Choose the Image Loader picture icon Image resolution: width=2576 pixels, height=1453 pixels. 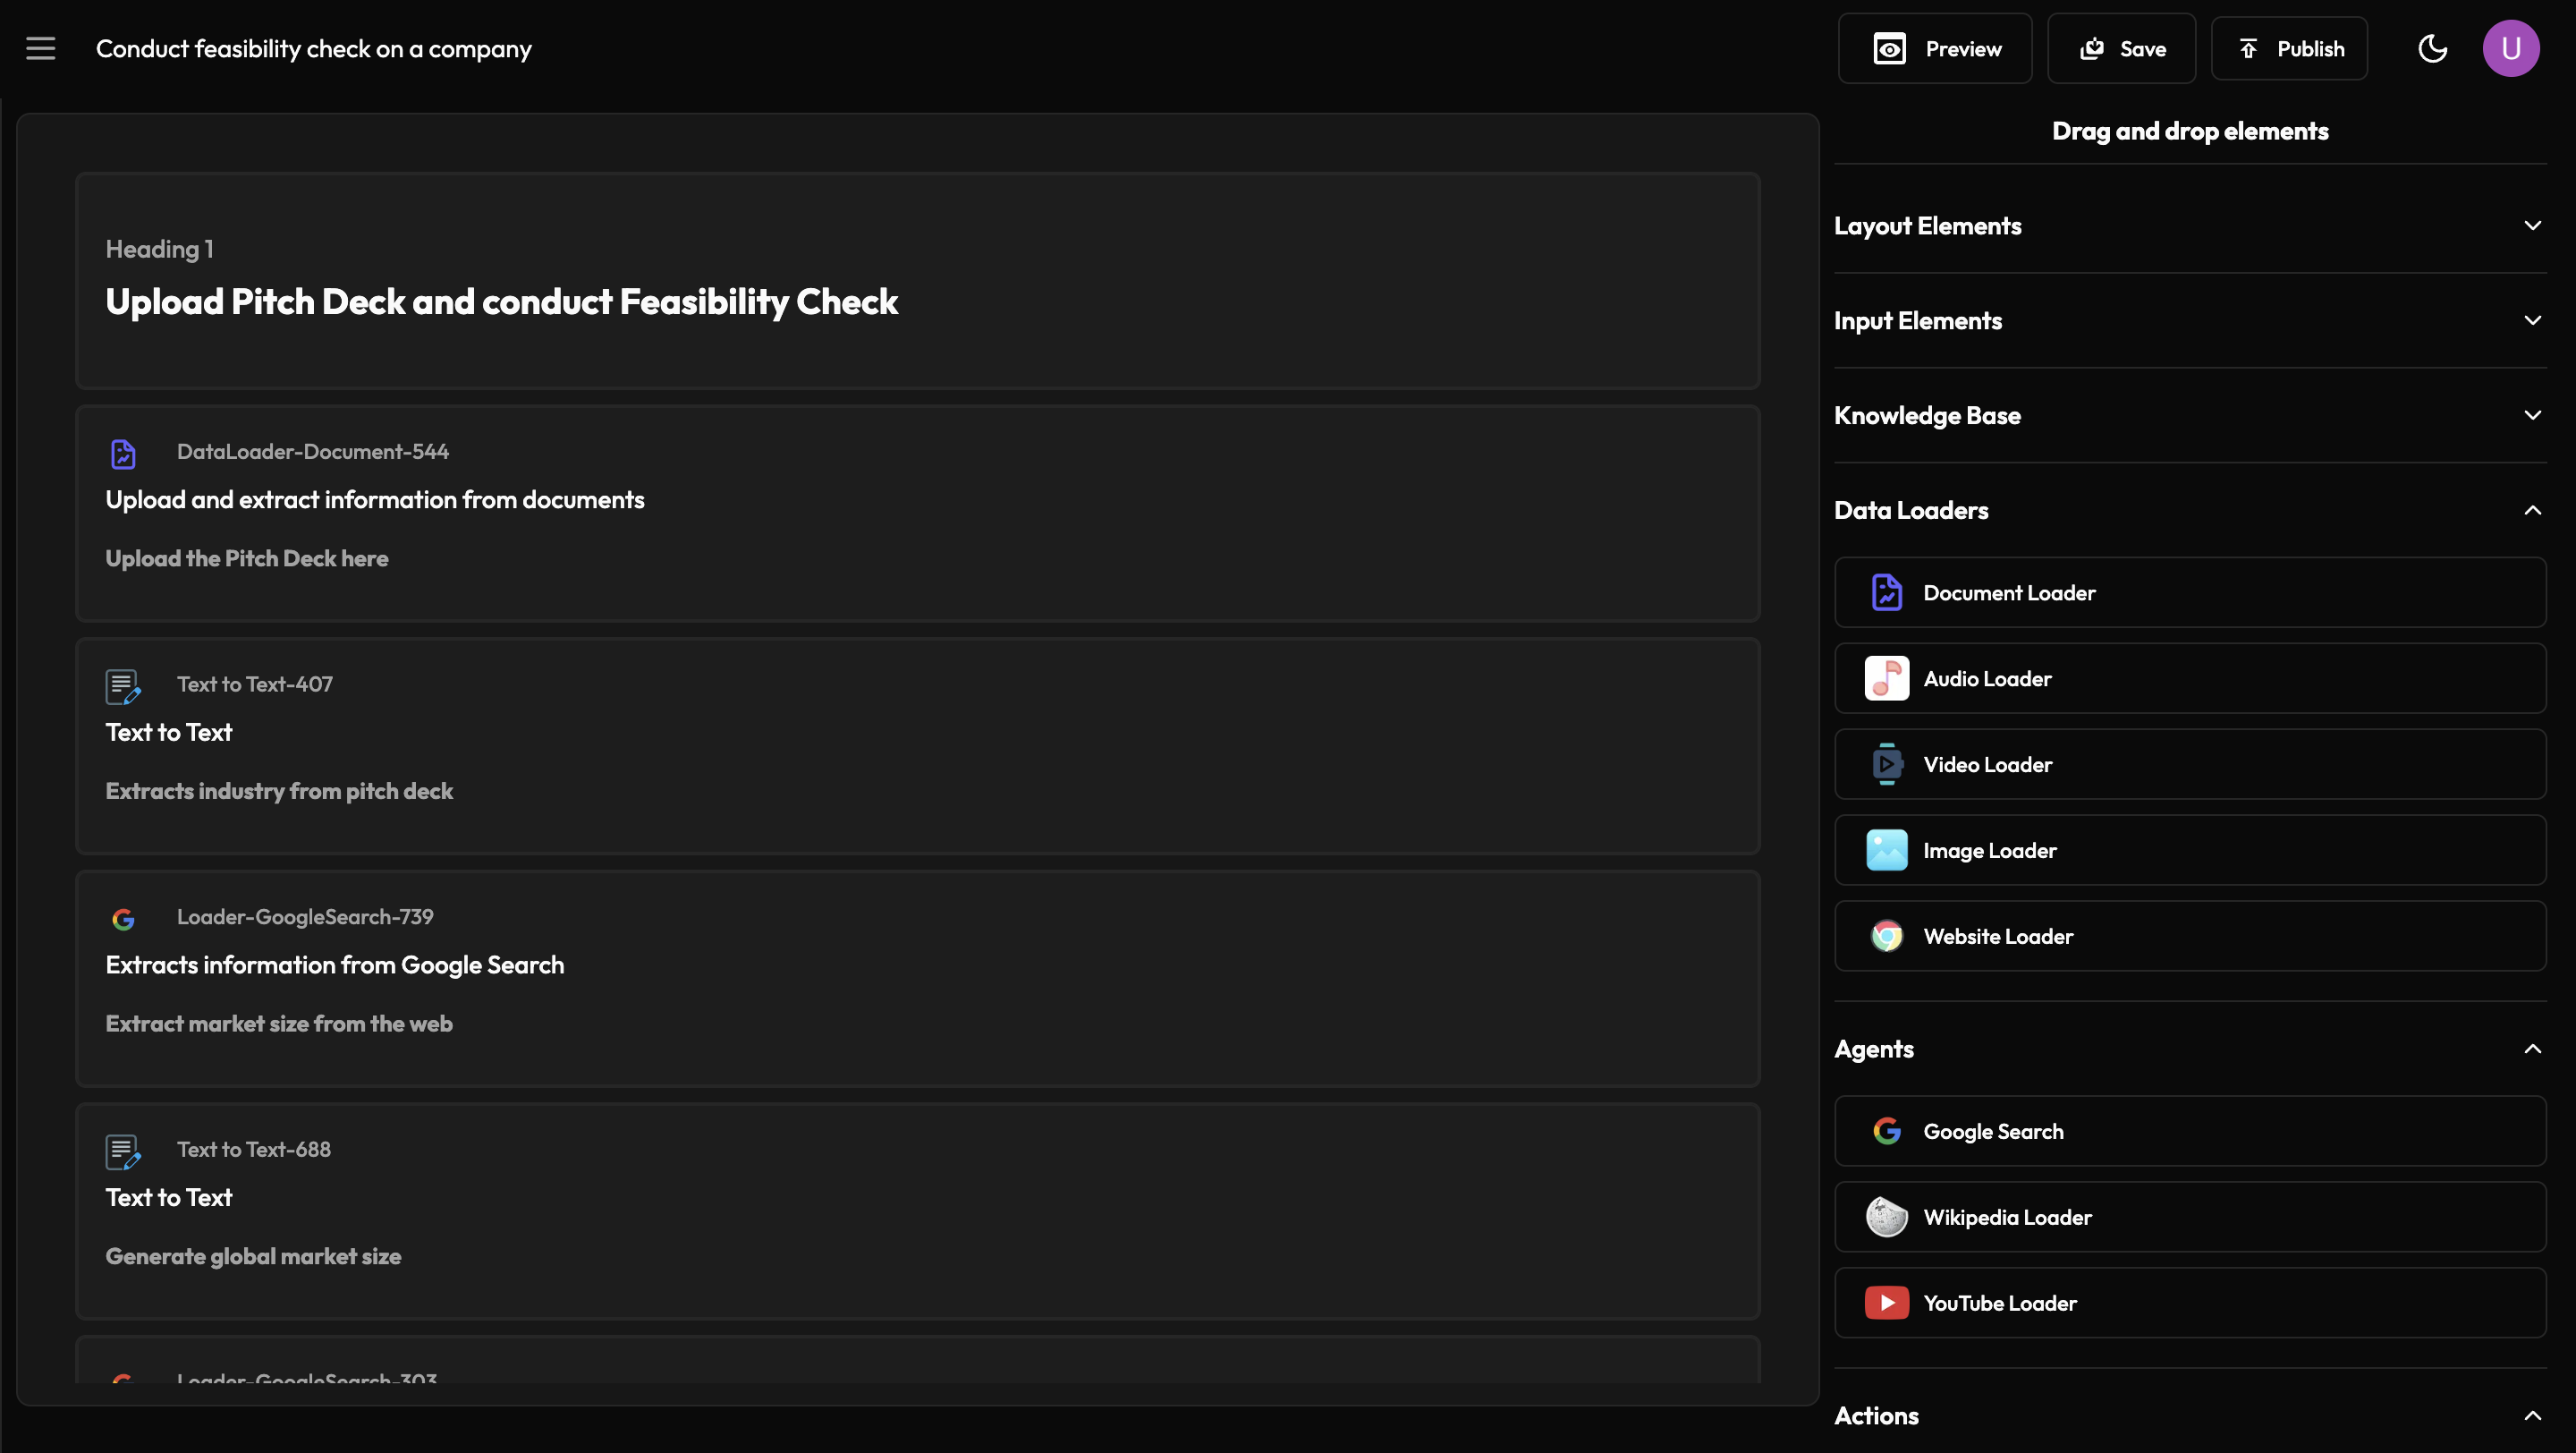coord(1886,851)
